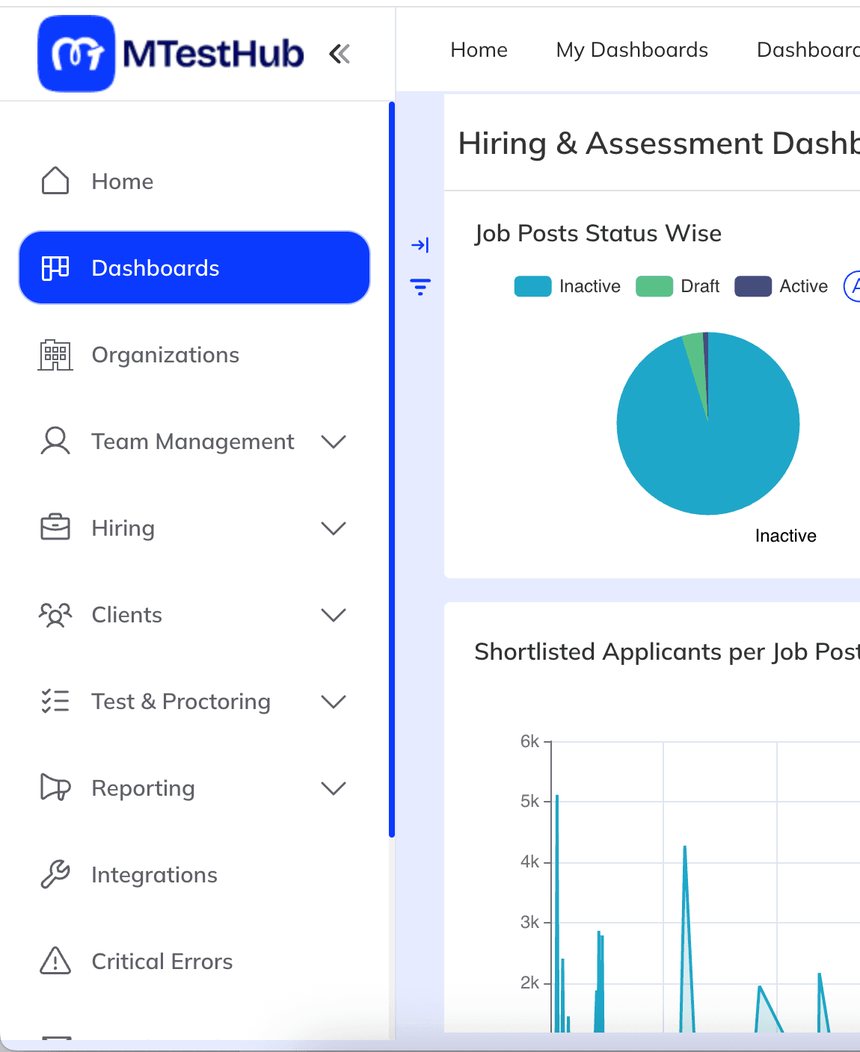Click the Organizations building icon

click(x=55, y=354)
